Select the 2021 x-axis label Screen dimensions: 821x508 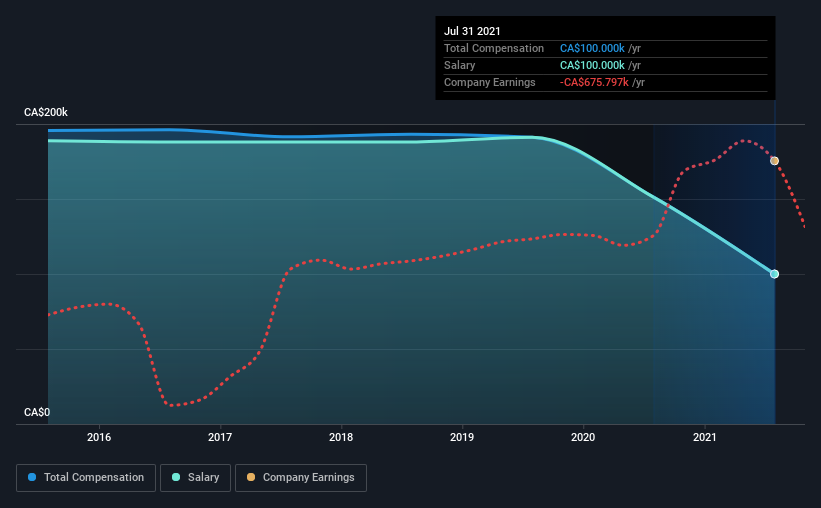coord(704,437)
